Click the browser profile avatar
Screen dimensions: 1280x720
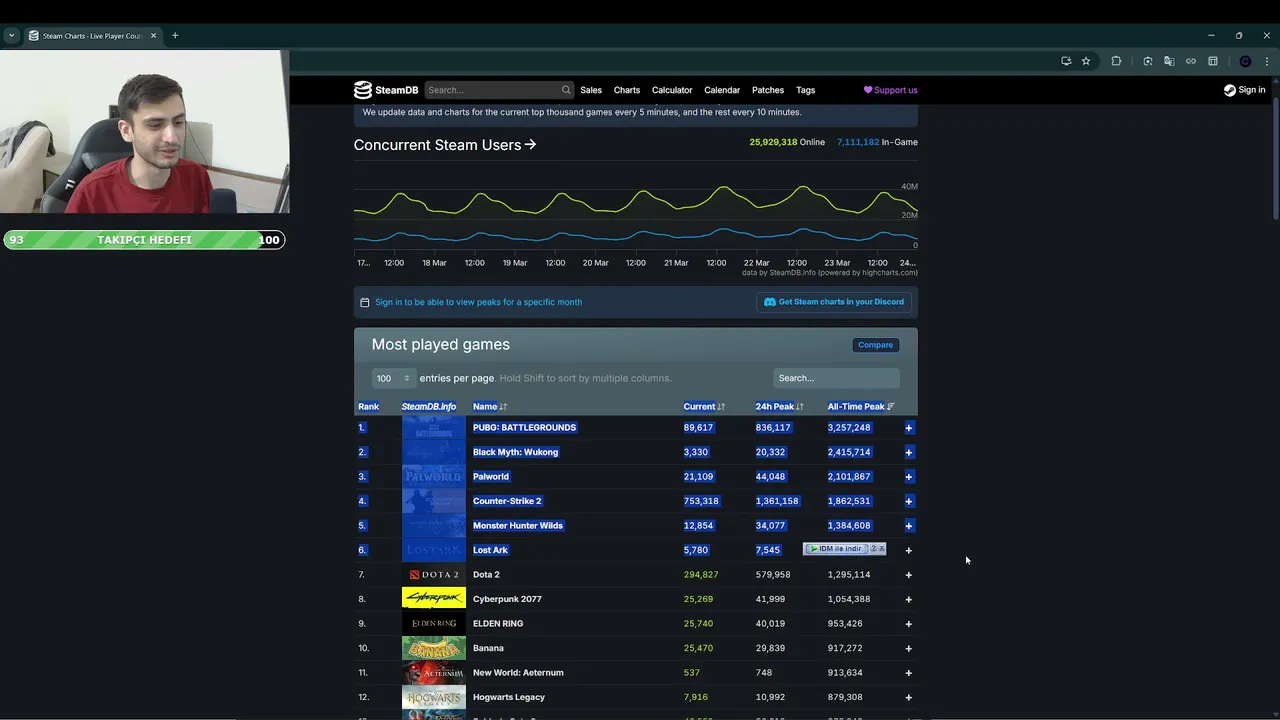click(x=1245, y=61)
